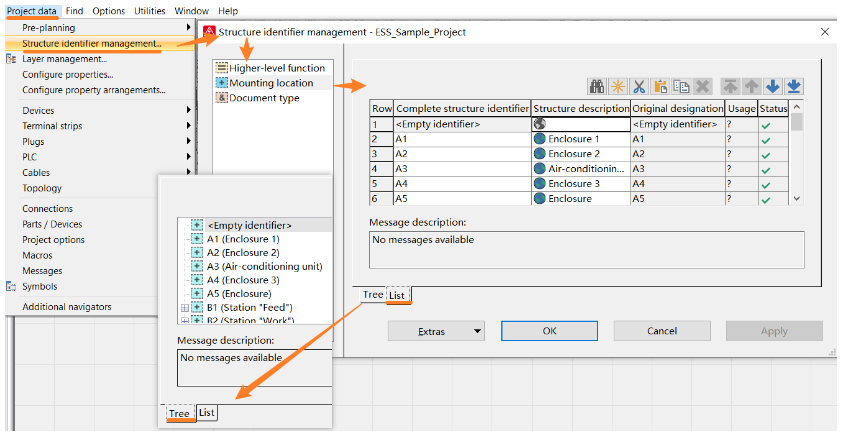Click the blue Move down arrow icon
Screen dimensions: 841x435
(x=772, y=86)
